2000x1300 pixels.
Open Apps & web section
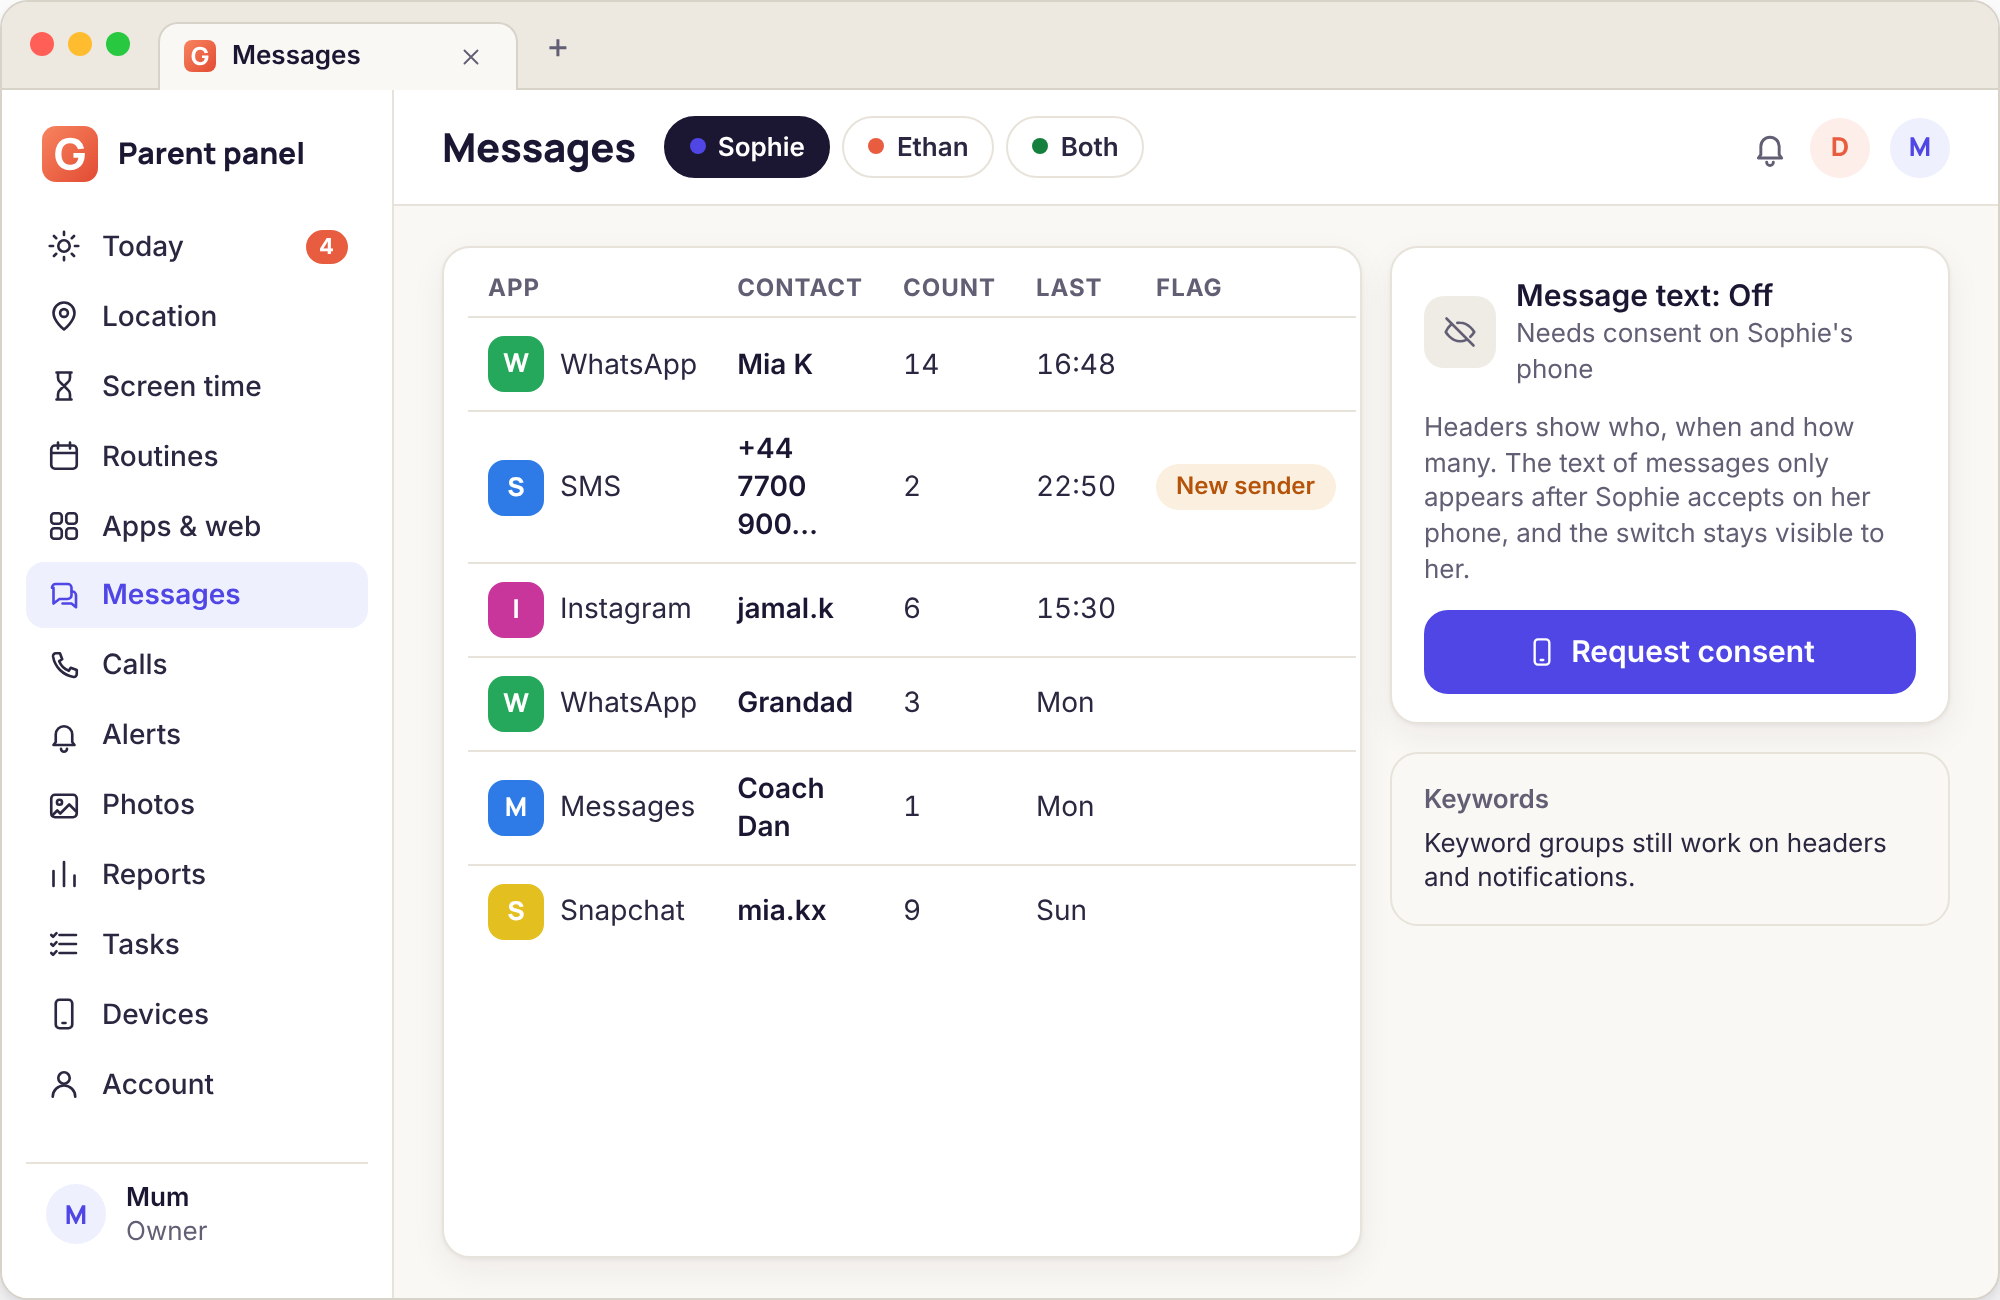197,526
